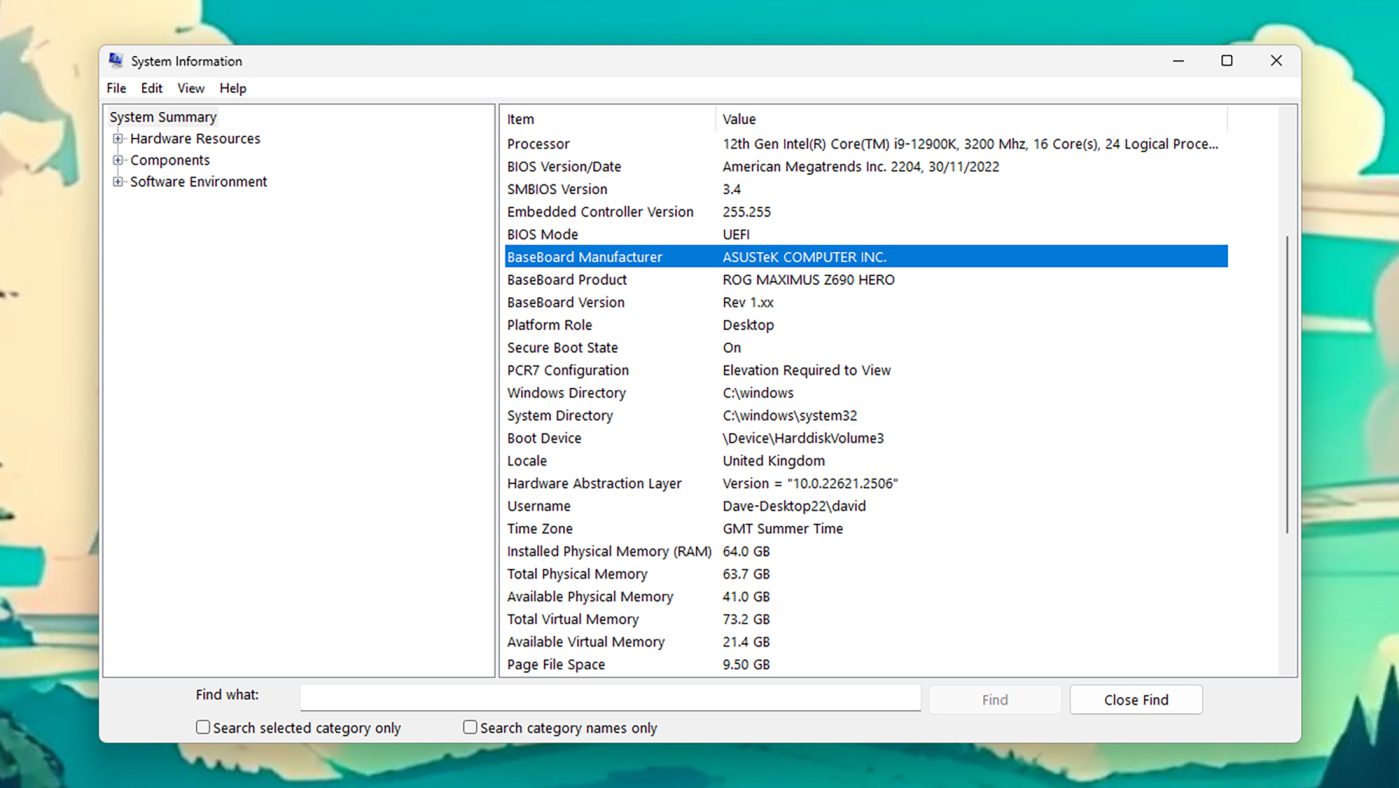Click the Value column header
Viewport: 1399px width, 788px height.
[970, 119]
